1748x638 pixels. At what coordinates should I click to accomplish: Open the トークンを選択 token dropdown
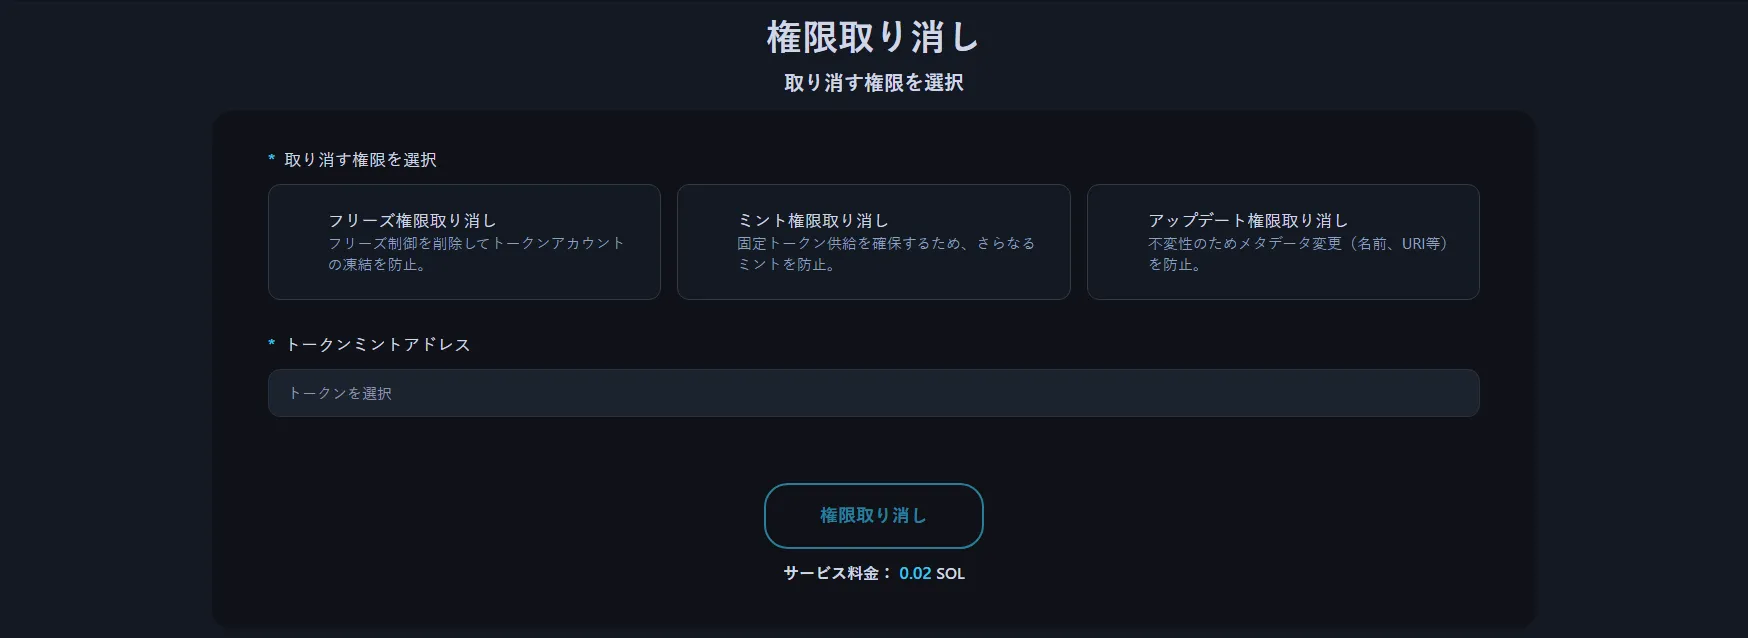pyautogui.click(x=873, y=393)
